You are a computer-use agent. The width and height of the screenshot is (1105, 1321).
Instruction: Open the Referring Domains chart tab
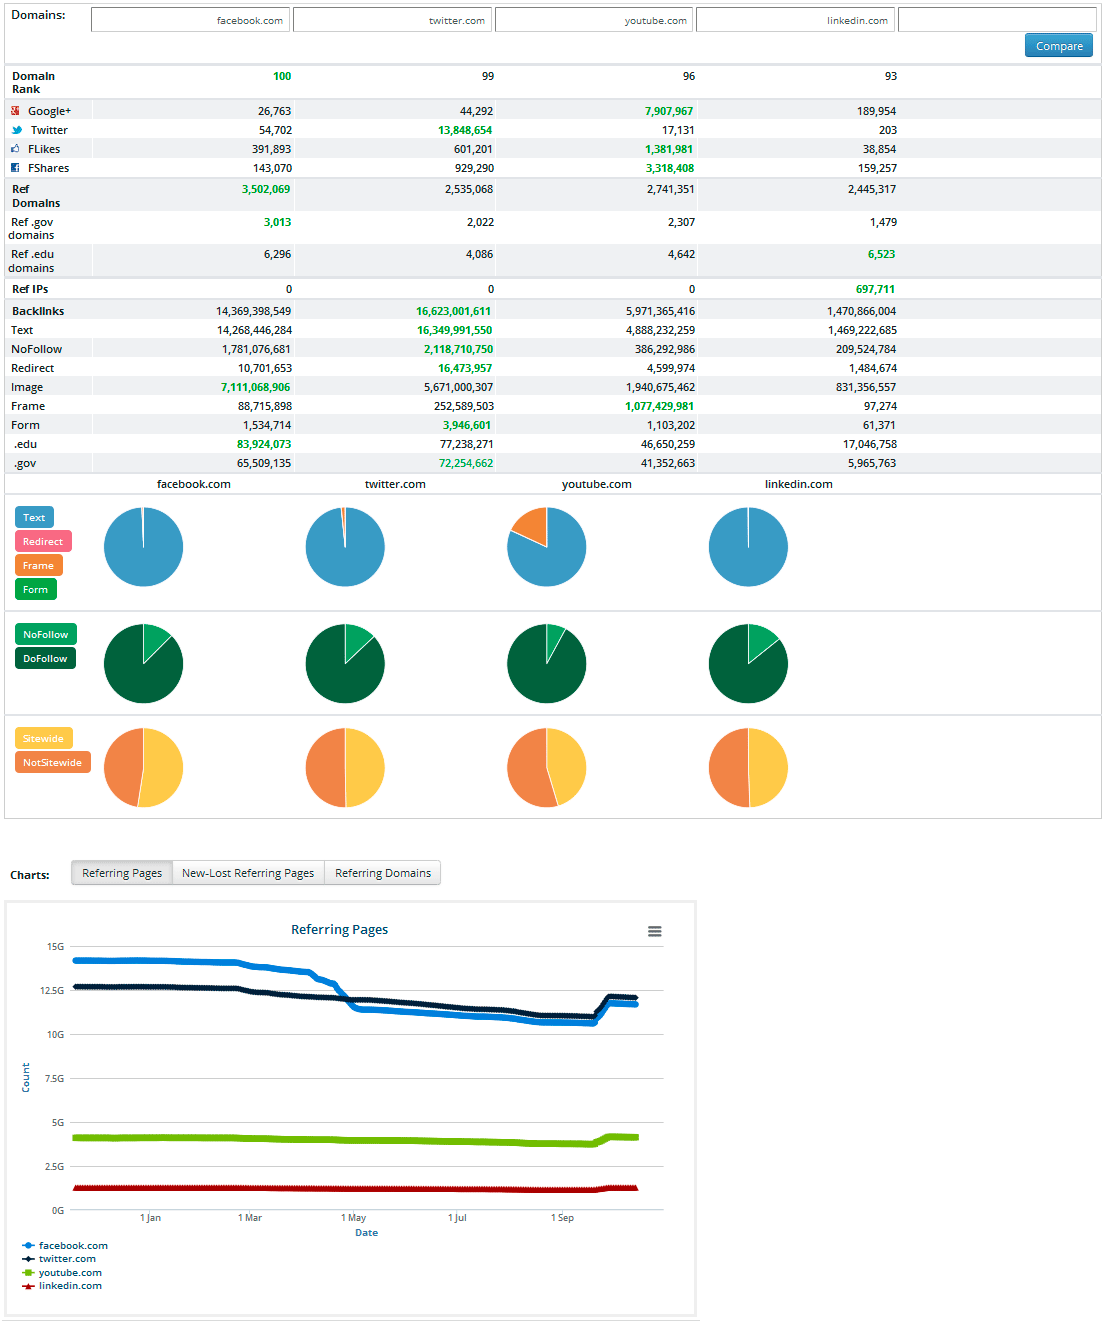(383, 873)
